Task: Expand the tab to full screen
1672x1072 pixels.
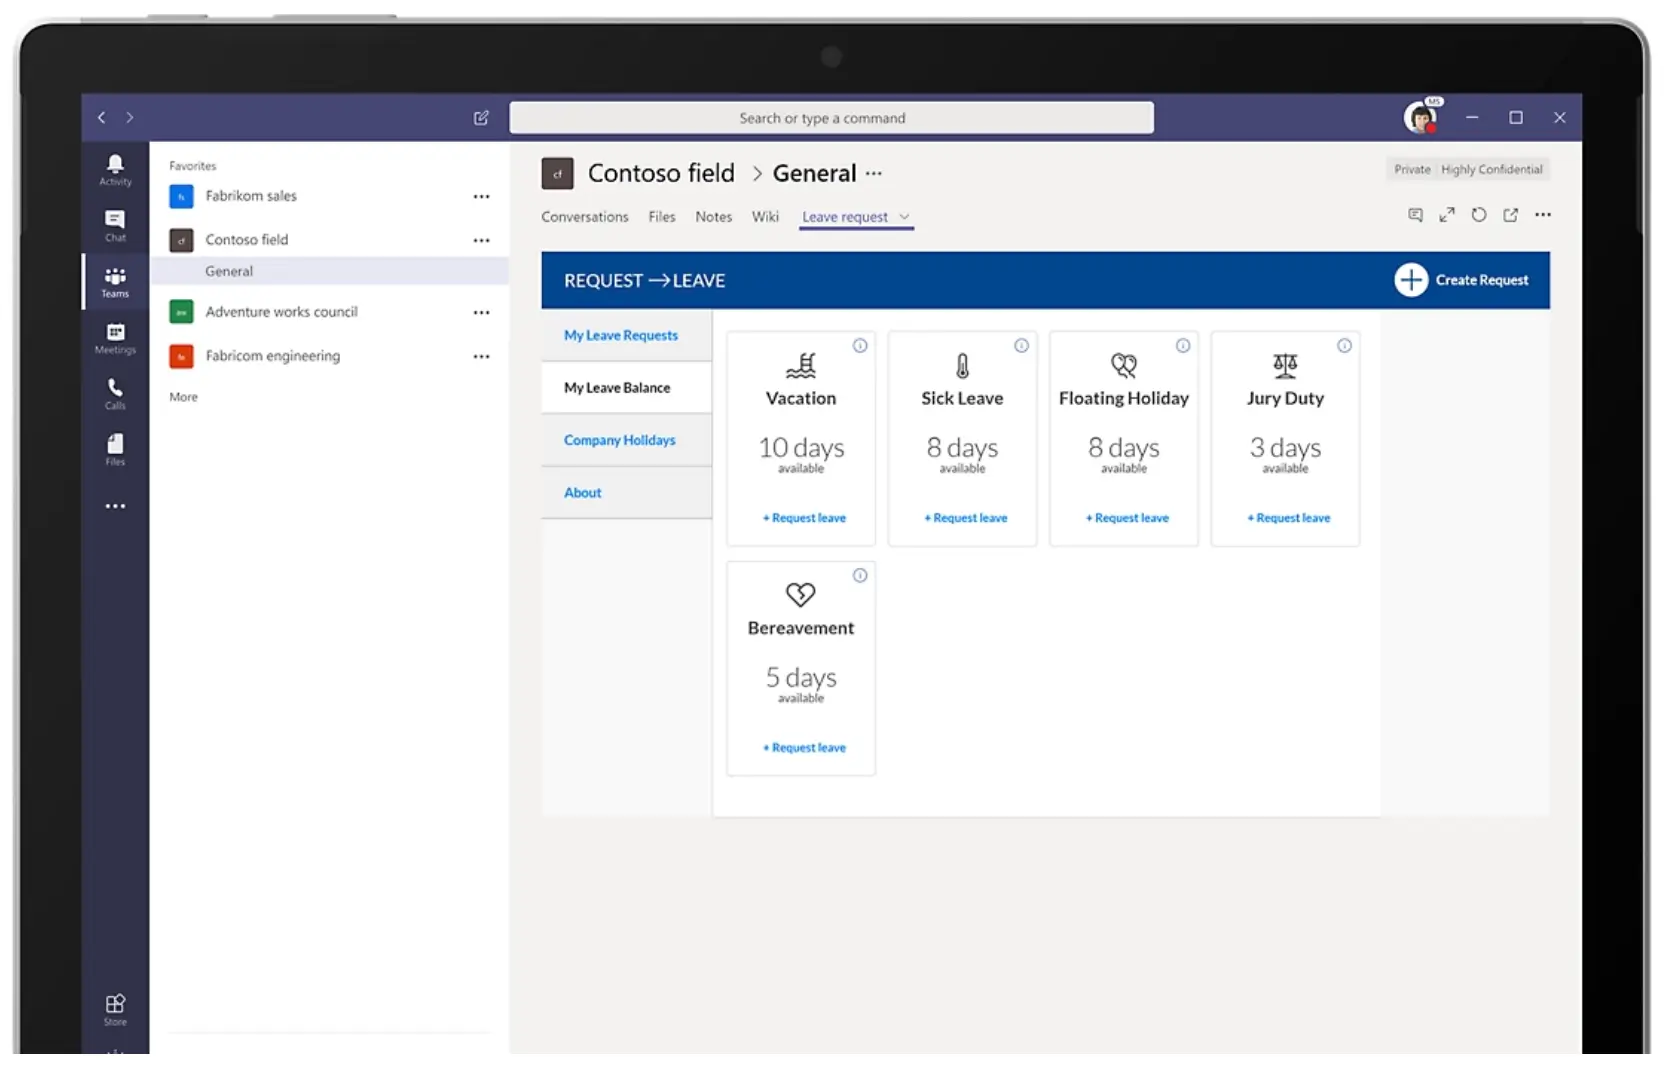Action: (1447, 215)
